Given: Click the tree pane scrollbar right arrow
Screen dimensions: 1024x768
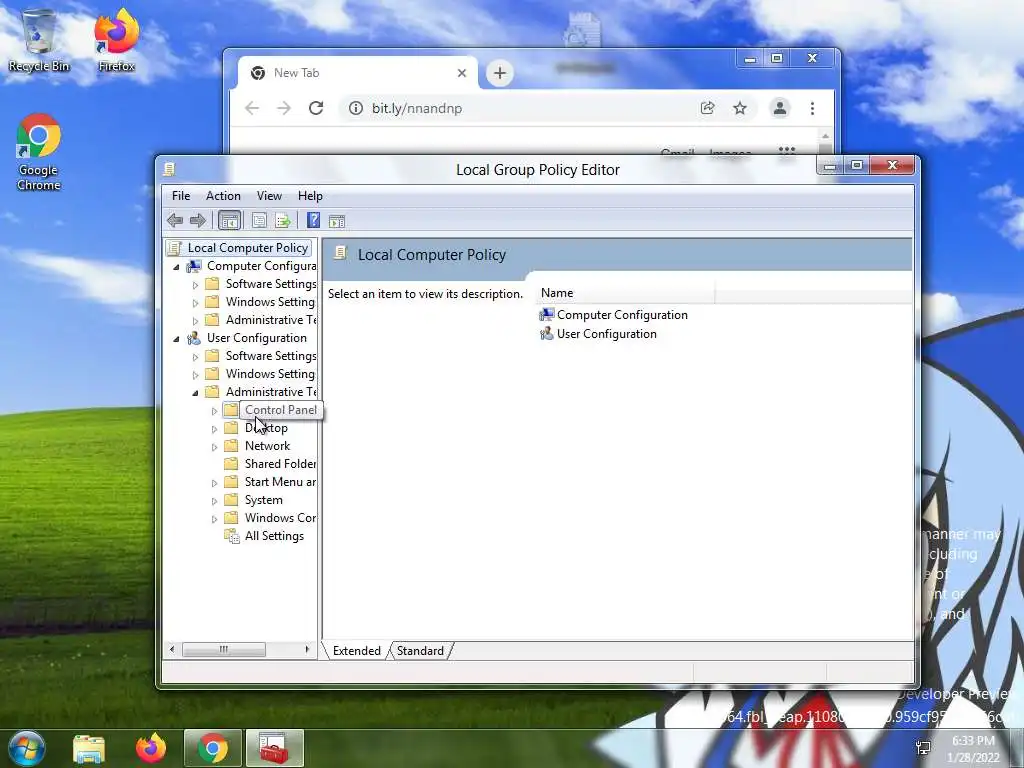Looking at the screenshot, I should pos(307,649).
